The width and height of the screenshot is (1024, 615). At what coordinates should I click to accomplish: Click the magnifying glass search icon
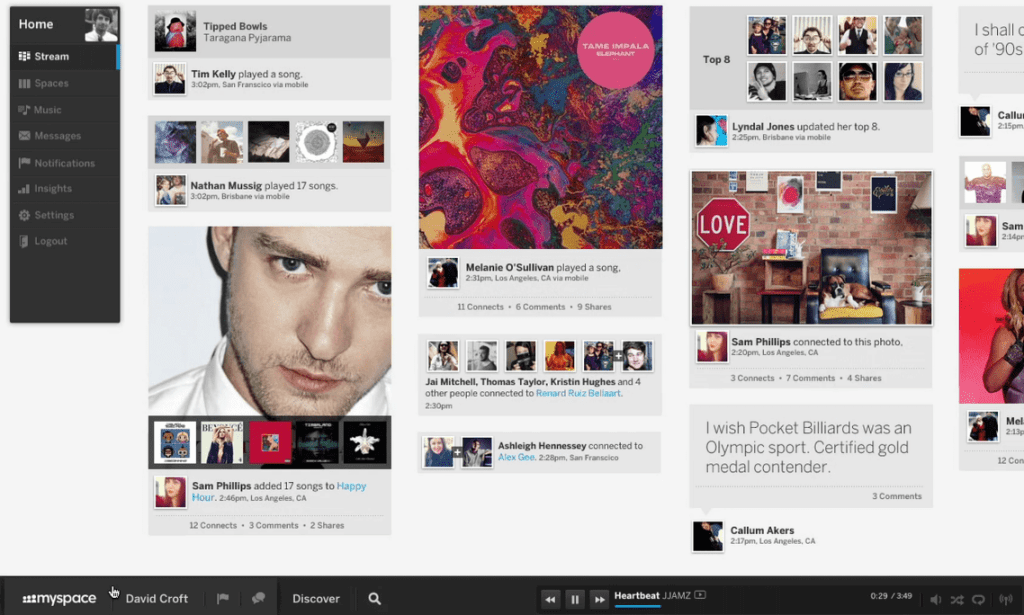coord(374,598)
